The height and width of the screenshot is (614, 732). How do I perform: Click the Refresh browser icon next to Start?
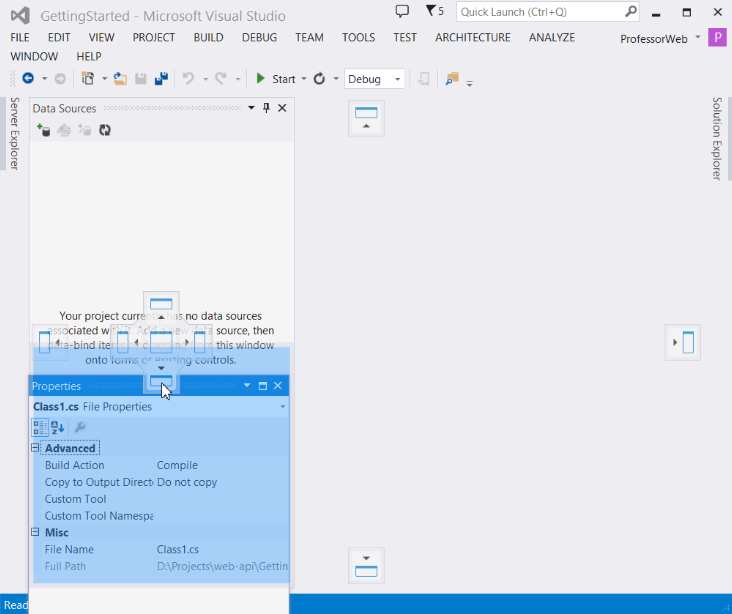[x=319, y=79]
